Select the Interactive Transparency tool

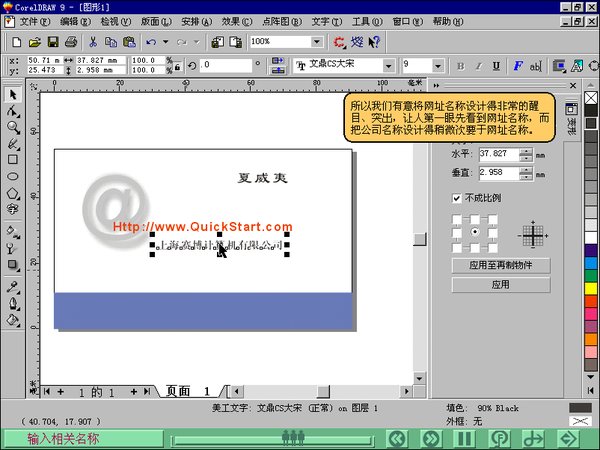(13, 248)
